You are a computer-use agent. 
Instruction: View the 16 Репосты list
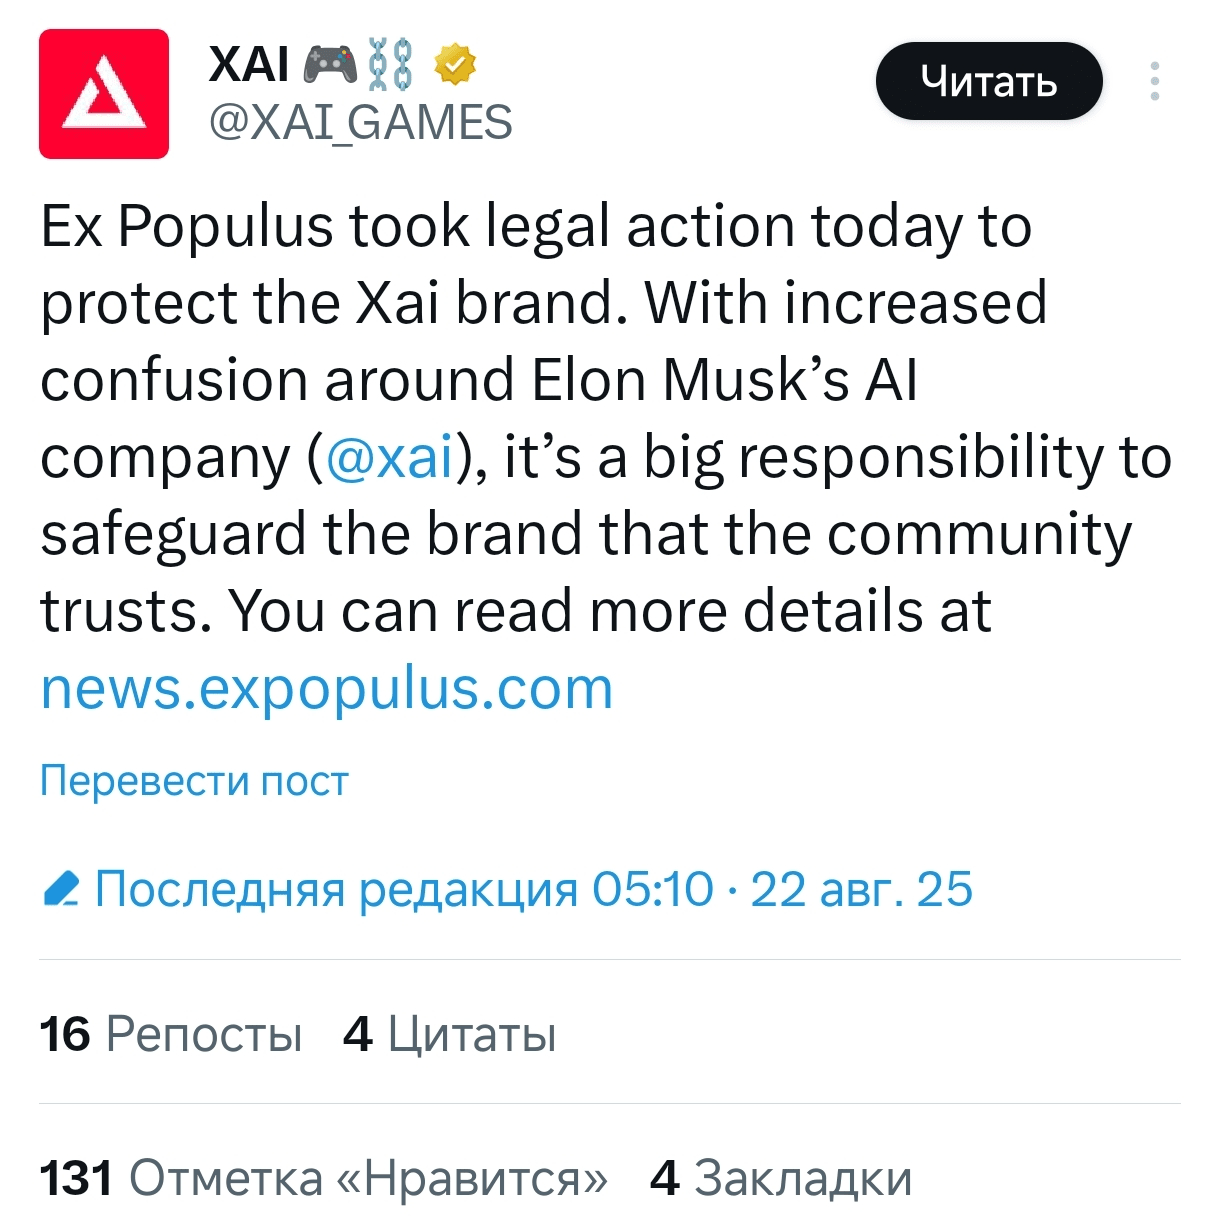tap(171, 1034)
